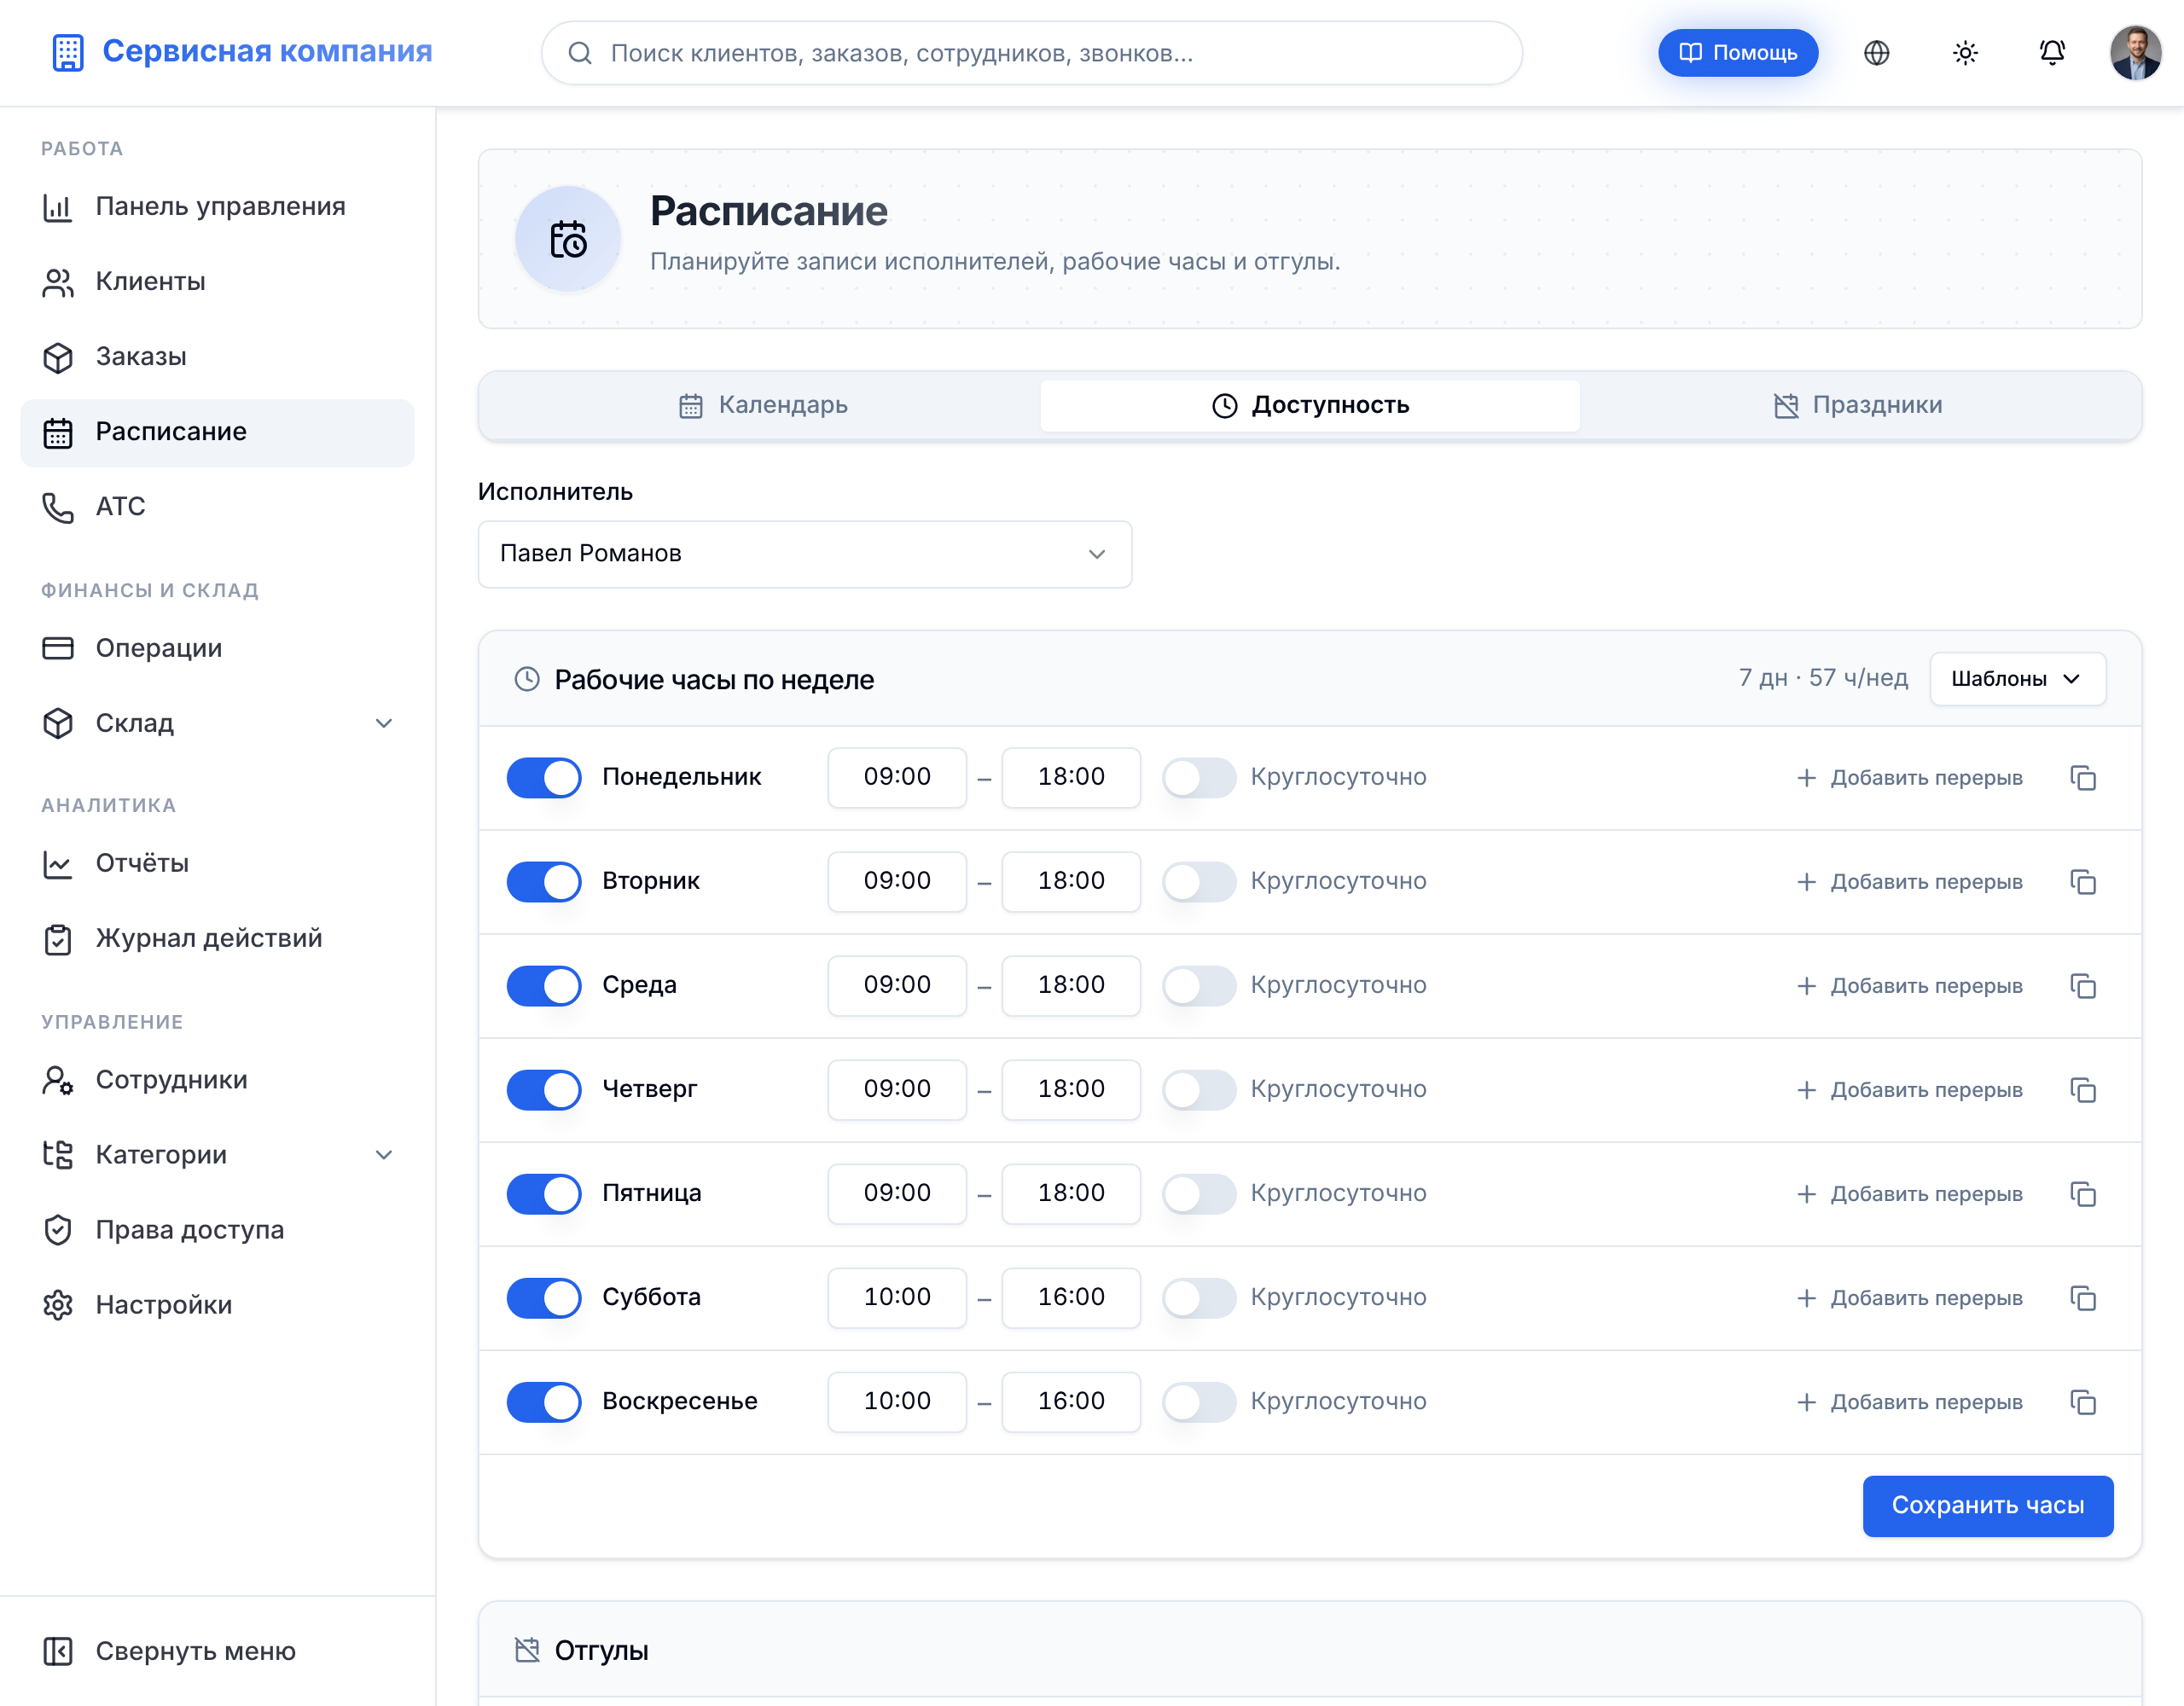Edit the Пятница end time 18:00

(1071, 1194)
